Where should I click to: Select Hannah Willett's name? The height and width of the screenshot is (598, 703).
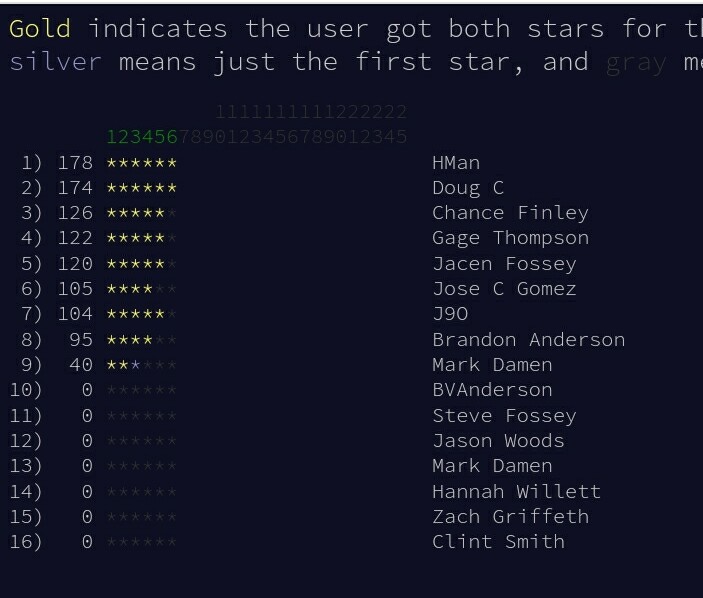coord(516,492)
